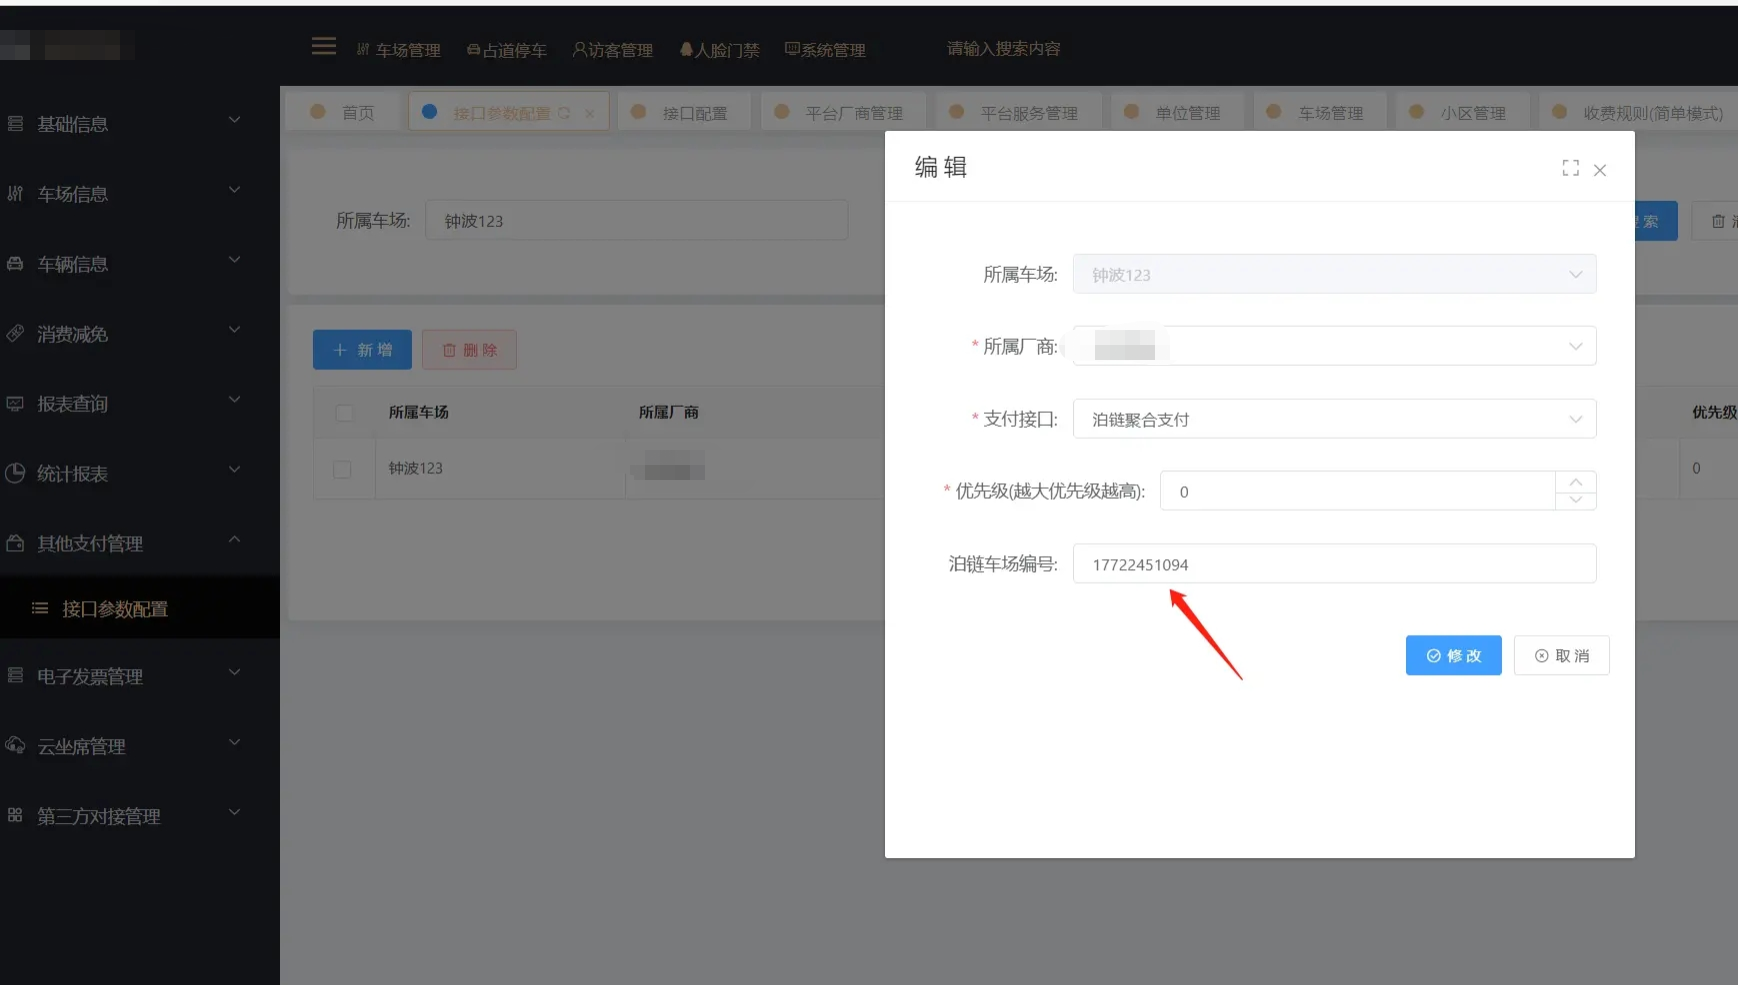Click refresh icon on 接口参数配置 tab
This screenshot has height=985, width=1738.
(564, 113)
